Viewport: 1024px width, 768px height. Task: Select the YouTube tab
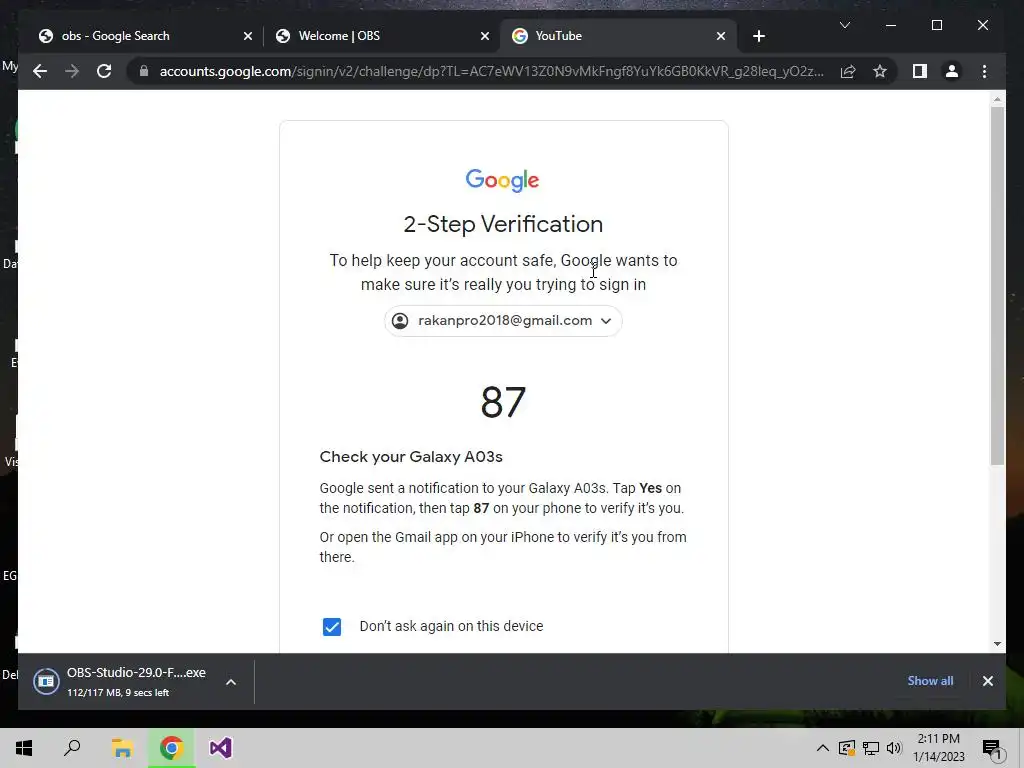coord(618,36)
